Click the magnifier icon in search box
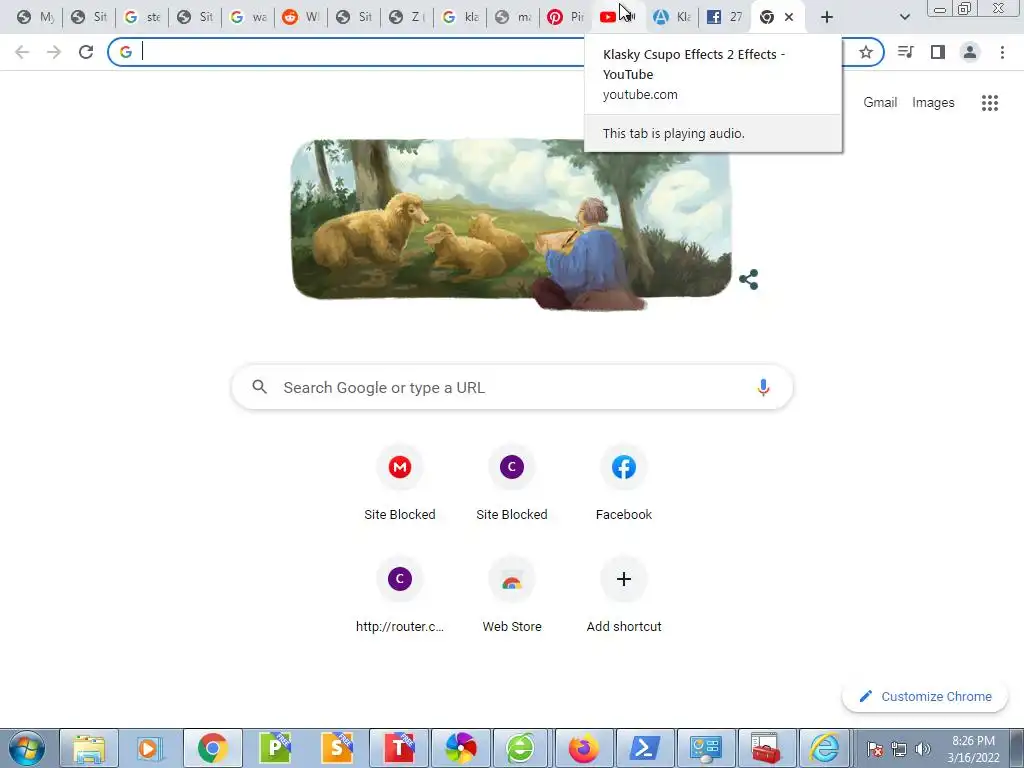1024x768 pixels. [x=259, y=387]
